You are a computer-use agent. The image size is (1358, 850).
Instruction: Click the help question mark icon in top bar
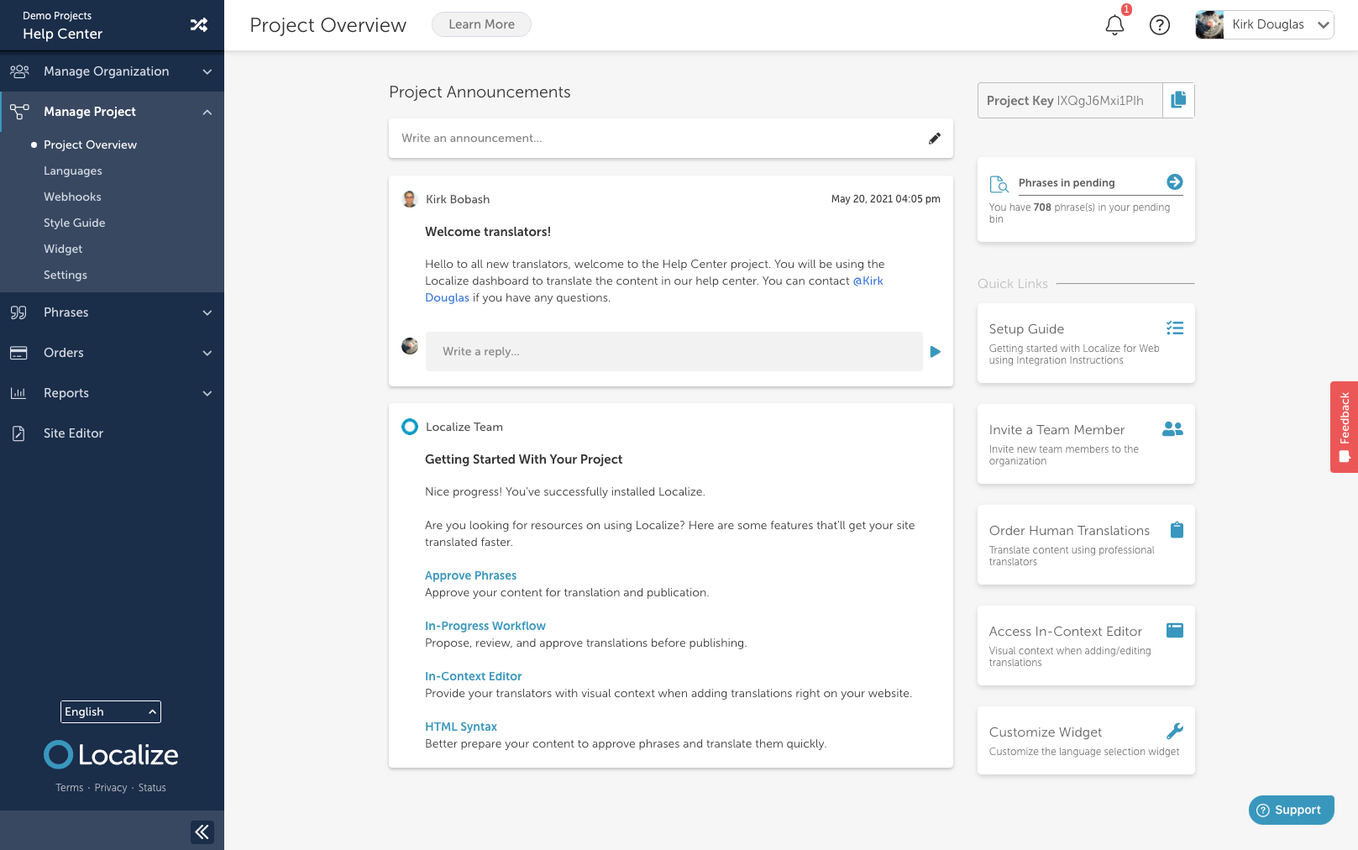[1159, 25]
